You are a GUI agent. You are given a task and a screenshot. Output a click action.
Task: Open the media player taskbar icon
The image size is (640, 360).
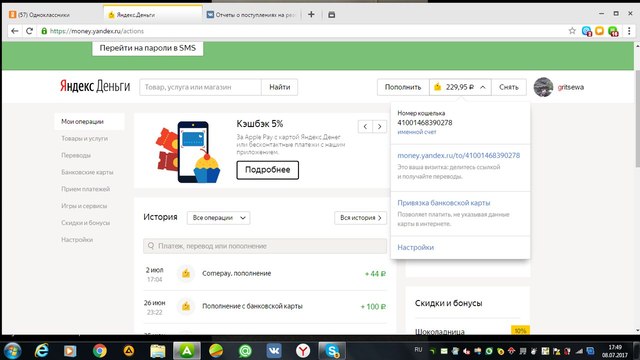click(70, 351)
